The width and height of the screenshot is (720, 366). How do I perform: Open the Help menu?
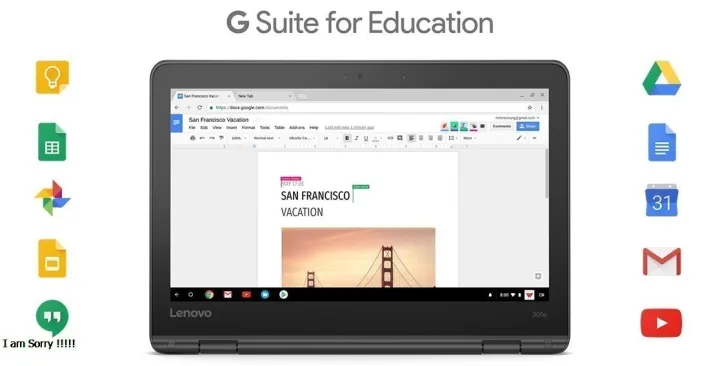(x=314, y=128)
